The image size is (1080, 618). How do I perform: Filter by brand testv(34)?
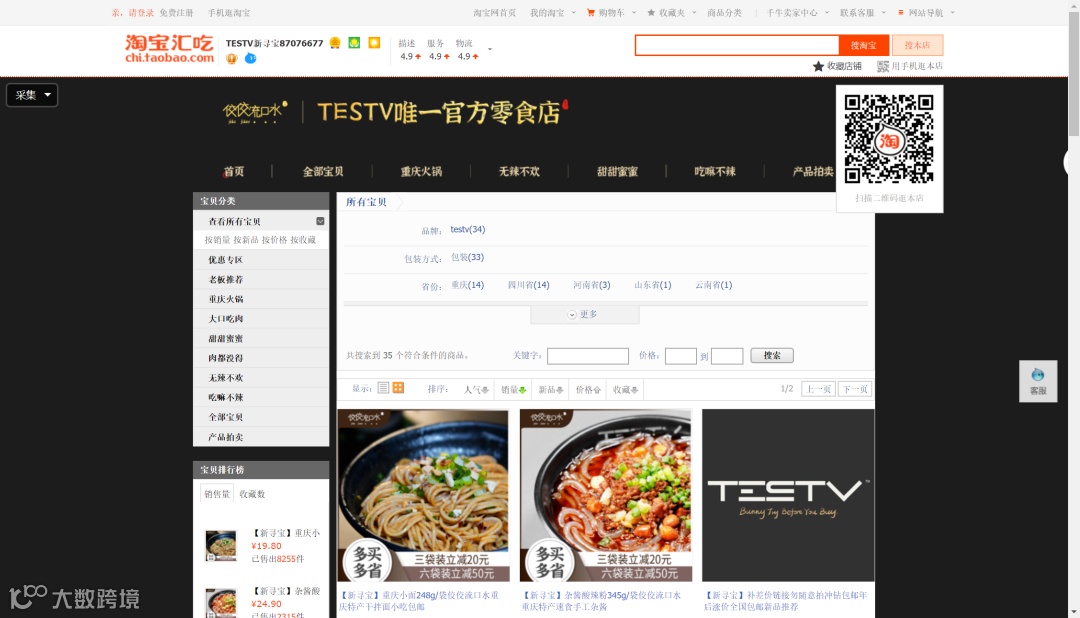click(468, 229)
